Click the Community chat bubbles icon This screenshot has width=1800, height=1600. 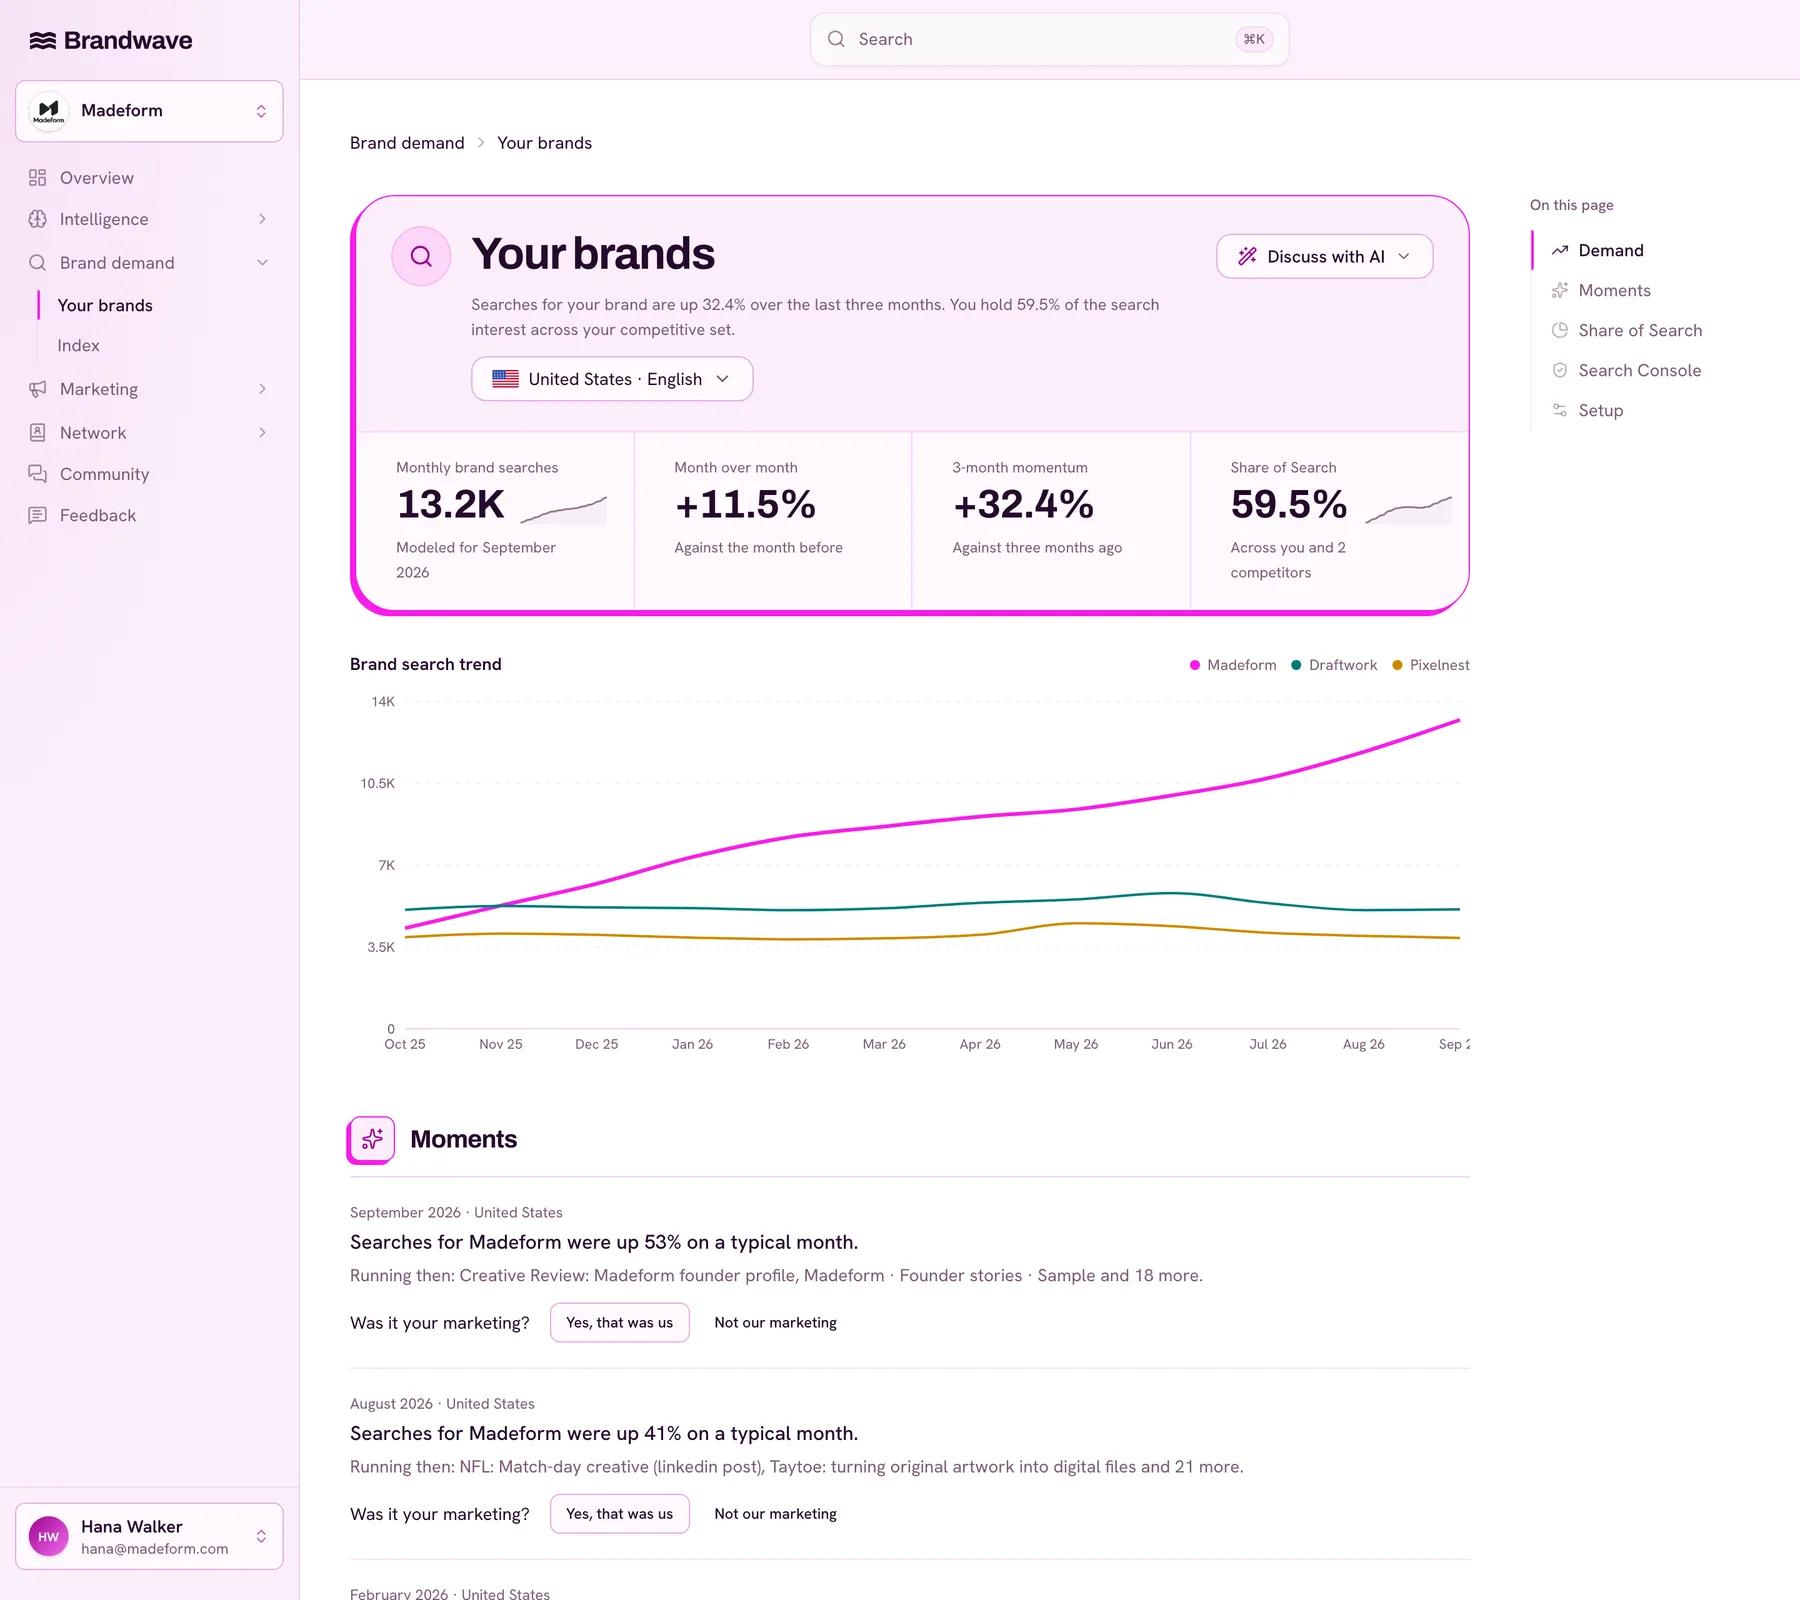(38, 474)
